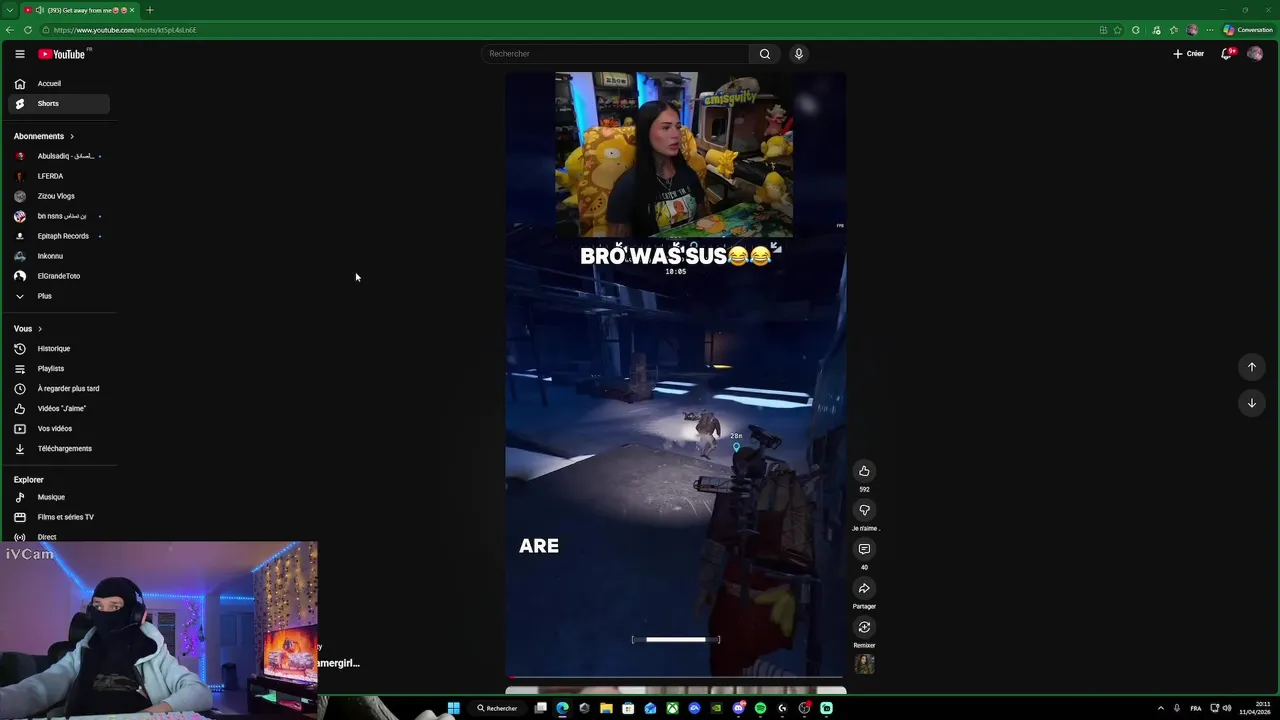Go to the previous Short arrow

tap(1251, 367)
